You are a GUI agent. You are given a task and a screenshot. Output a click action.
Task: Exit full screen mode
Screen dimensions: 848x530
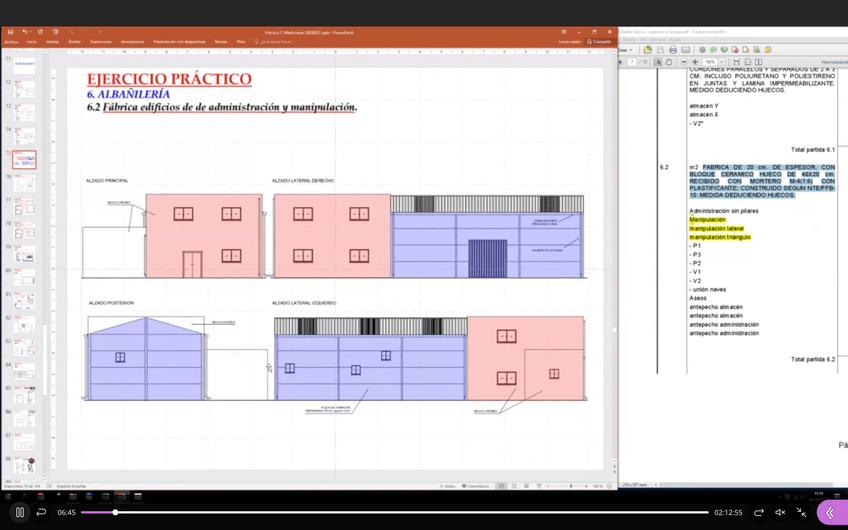tap(801, 512)
